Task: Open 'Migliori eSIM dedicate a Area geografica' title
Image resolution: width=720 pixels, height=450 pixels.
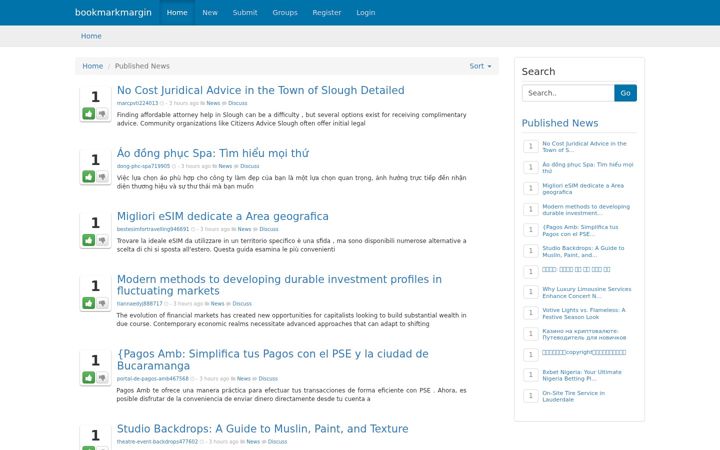Action: click(223, 216)
